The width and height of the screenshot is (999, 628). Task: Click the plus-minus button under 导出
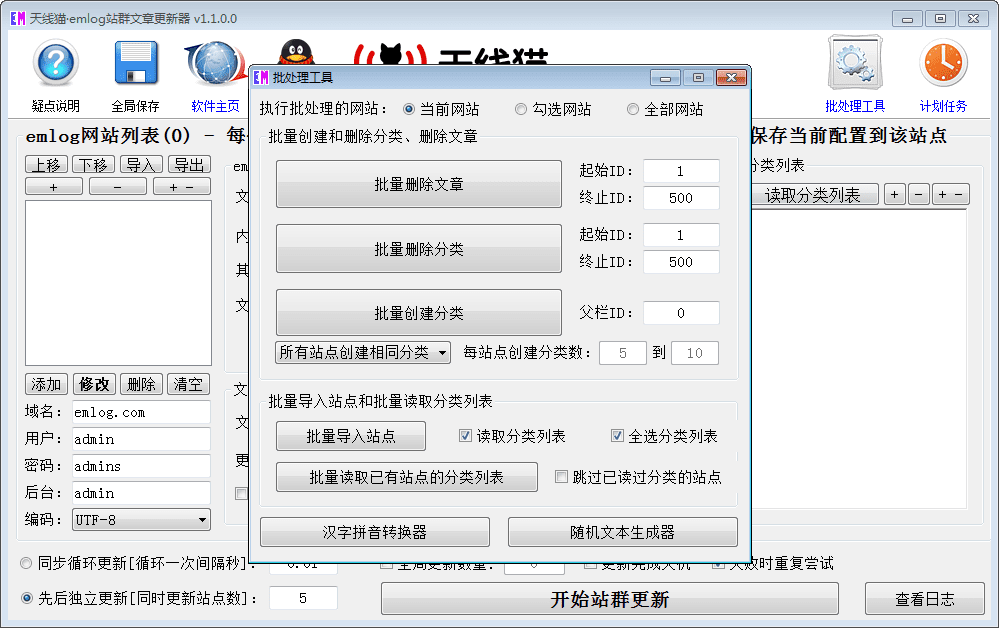click(182, 187)
